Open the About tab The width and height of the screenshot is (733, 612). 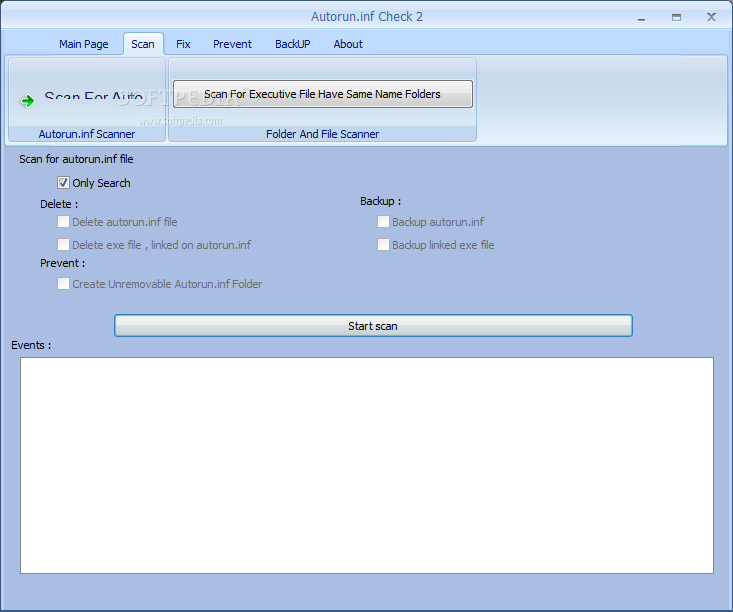(348, 44)
